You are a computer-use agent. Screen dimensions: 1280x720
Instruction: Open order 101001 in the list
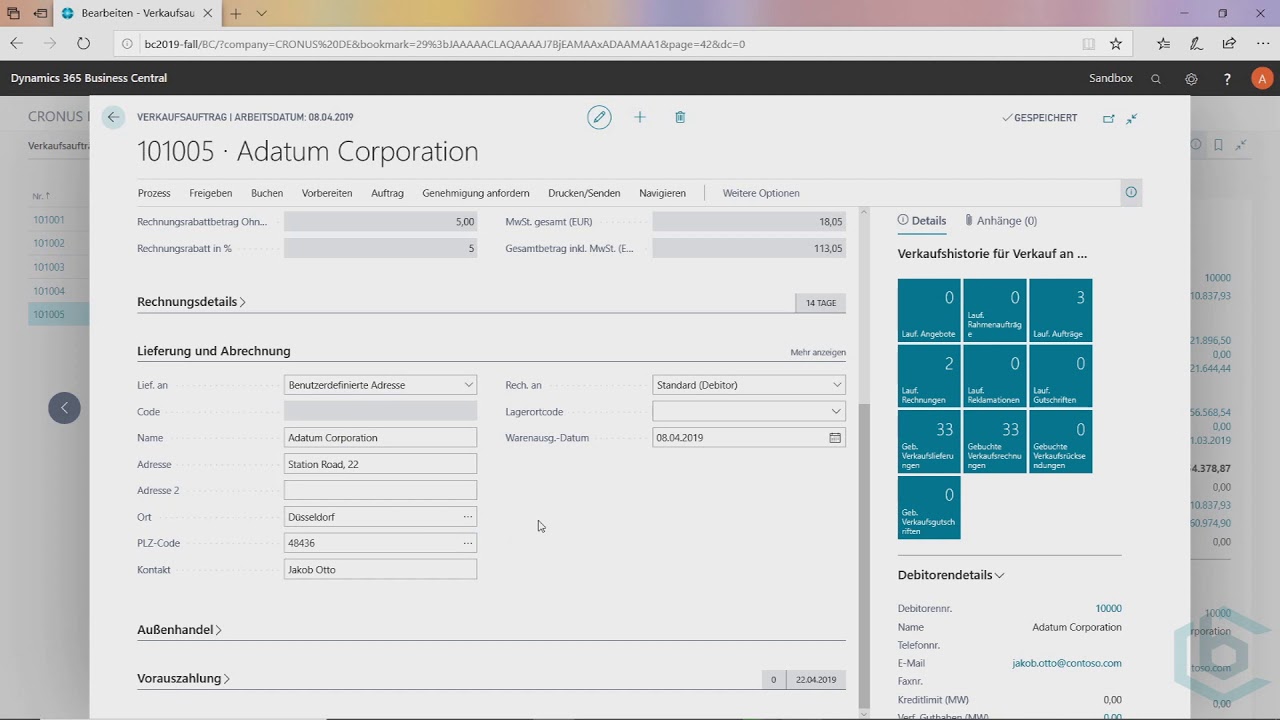(49, 220)
